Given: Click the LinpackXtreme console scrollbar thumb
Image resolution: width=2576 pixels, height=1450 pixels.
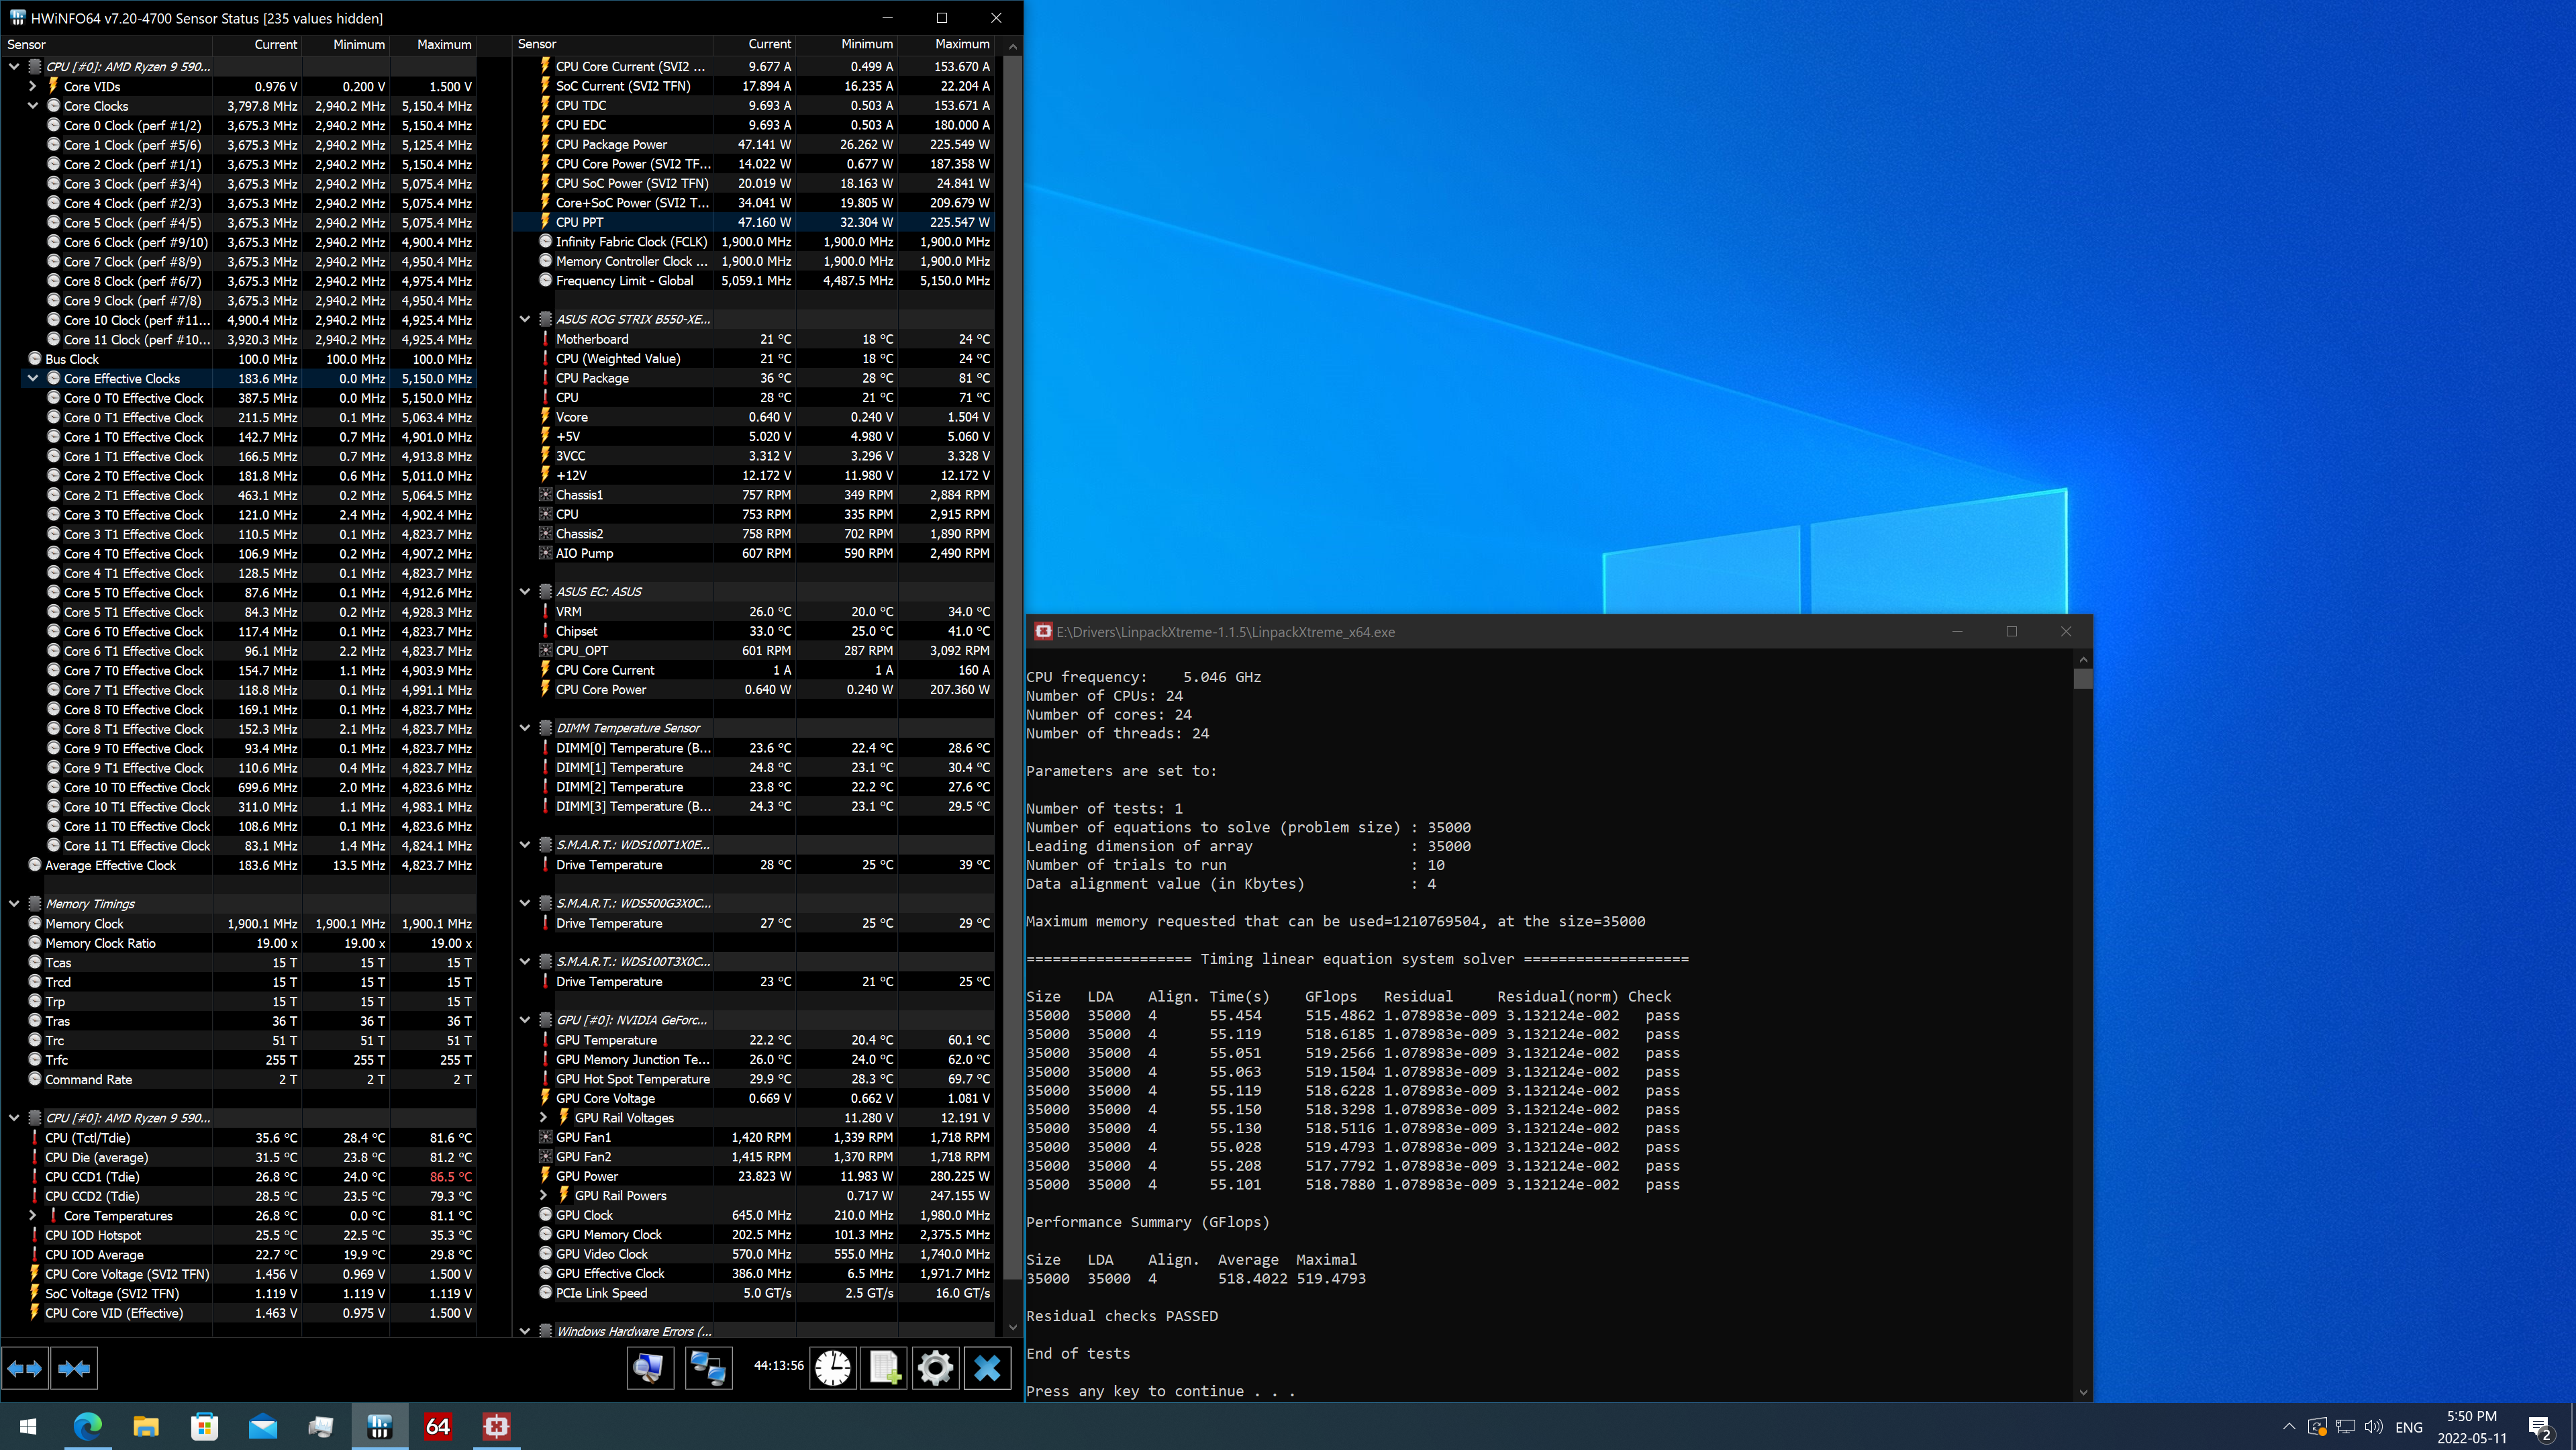Looking at the screenshot, I should pyautogui.click(x=2083, y=679).
